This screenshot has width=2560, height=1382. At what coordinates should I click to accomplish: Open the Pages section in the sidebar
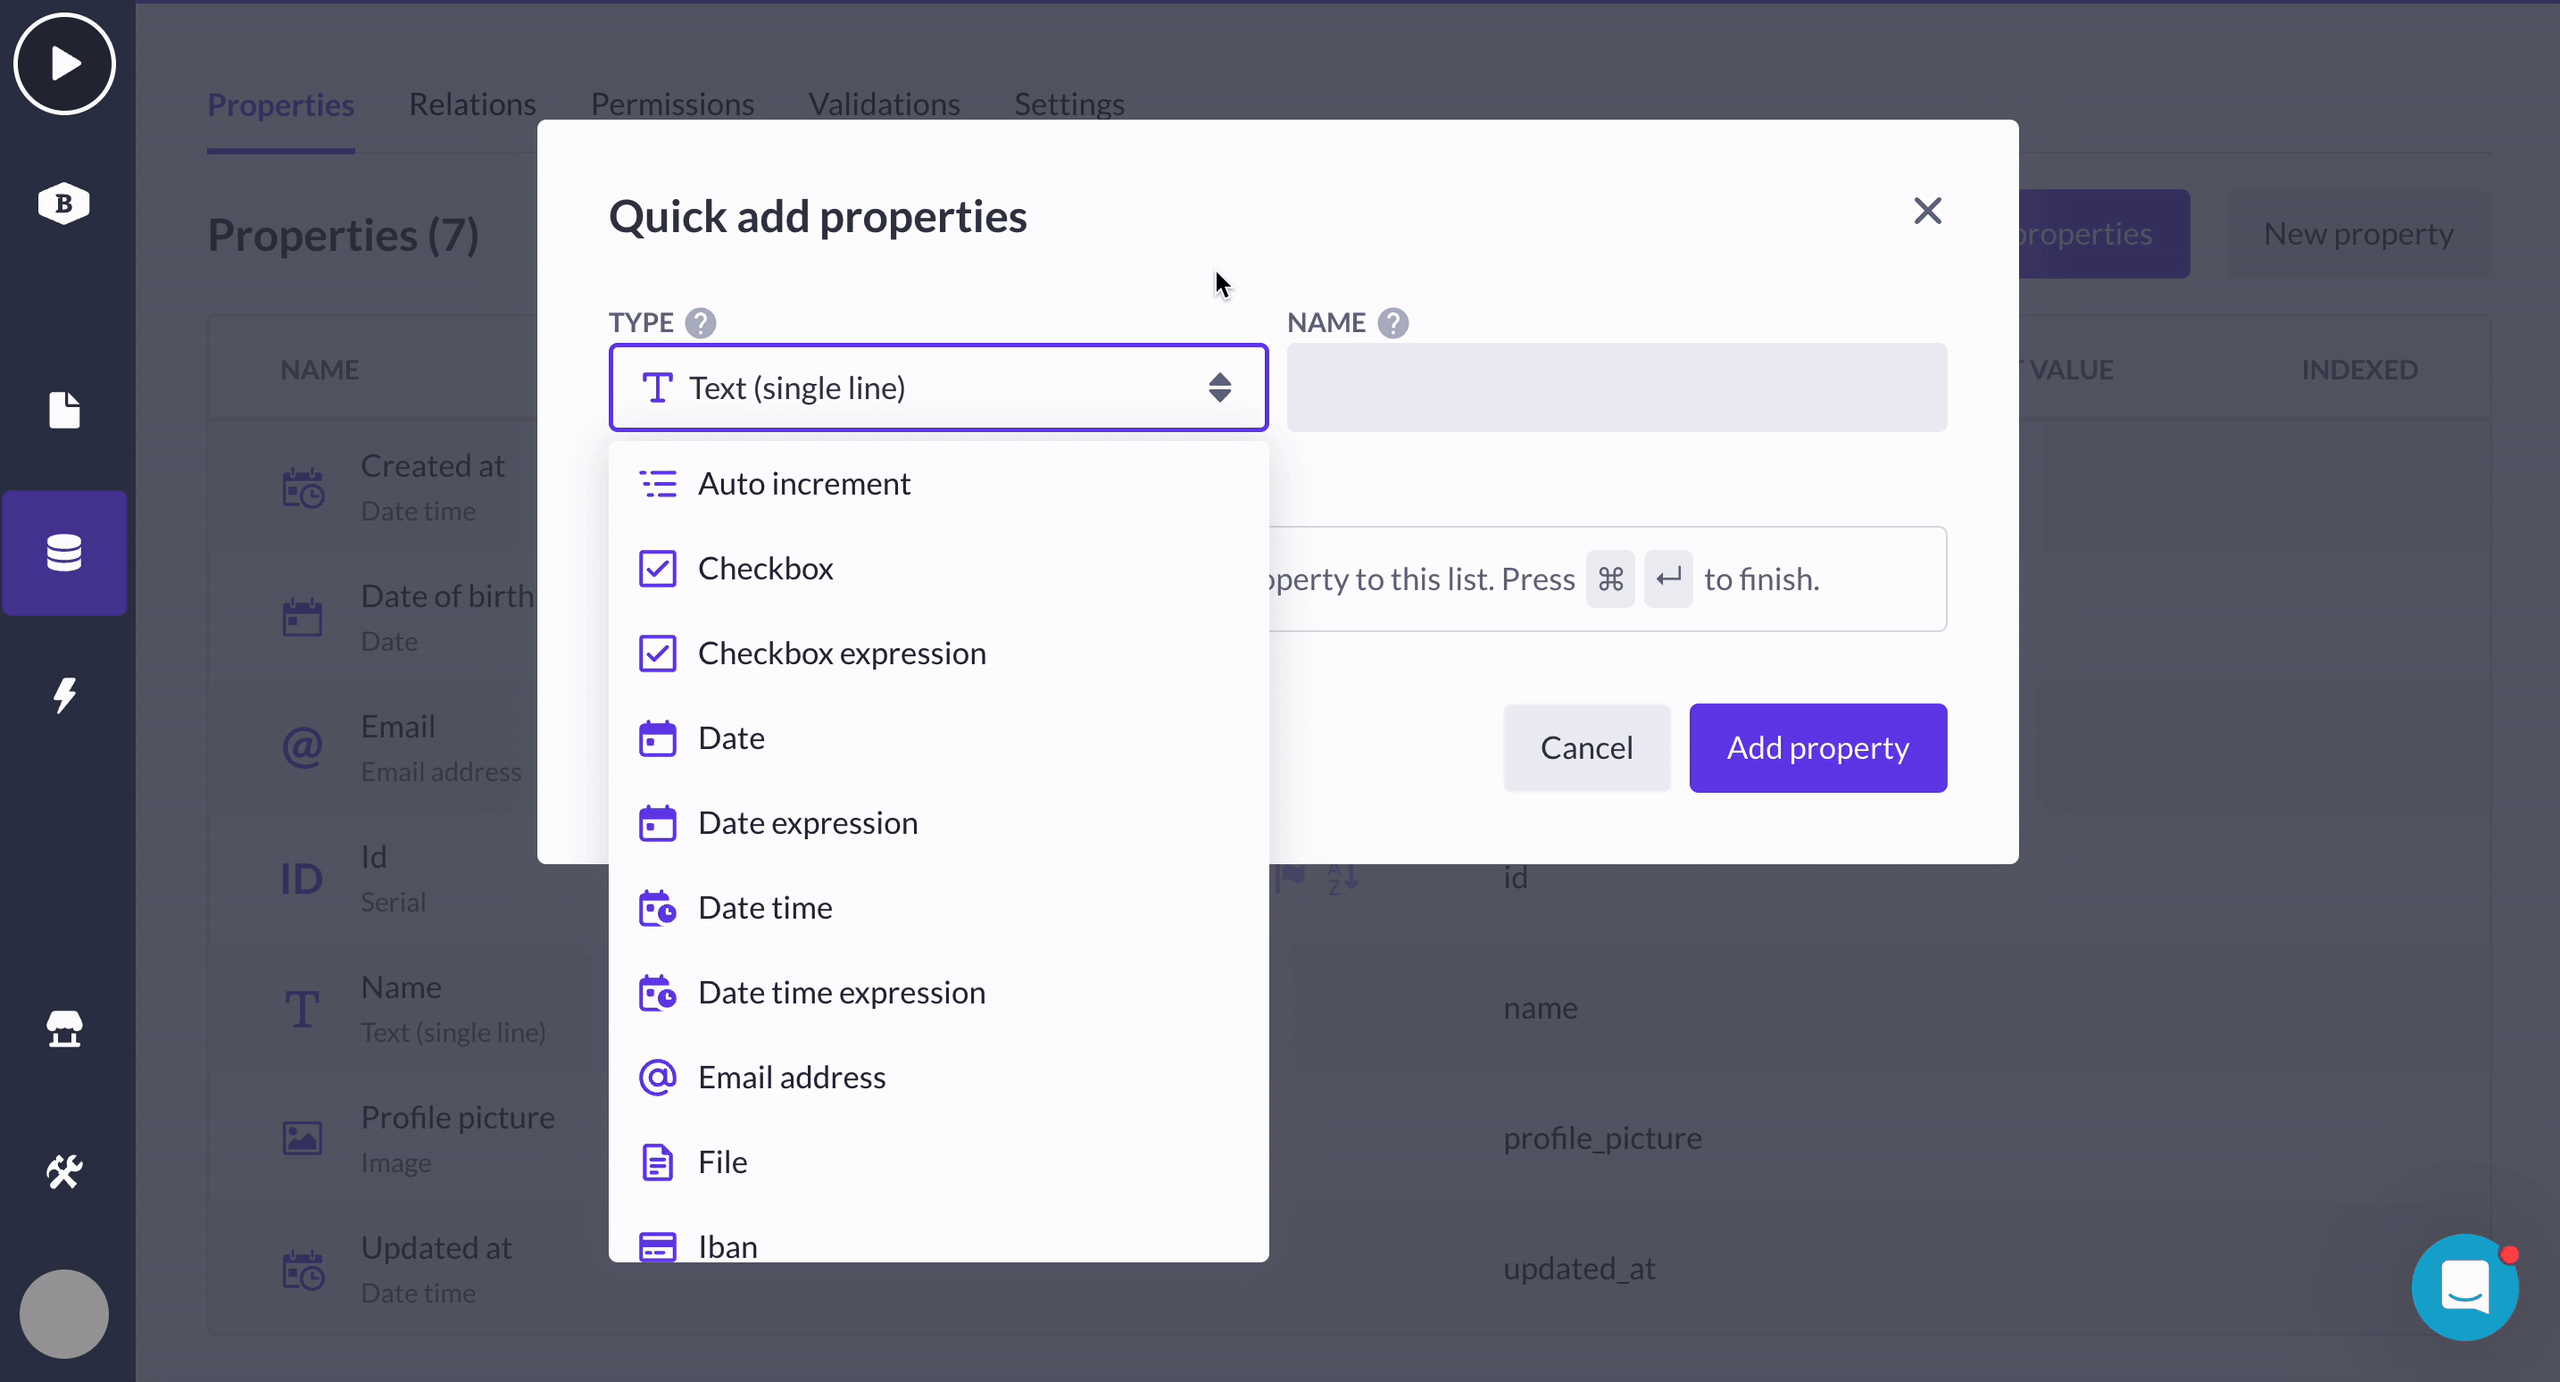64,410
